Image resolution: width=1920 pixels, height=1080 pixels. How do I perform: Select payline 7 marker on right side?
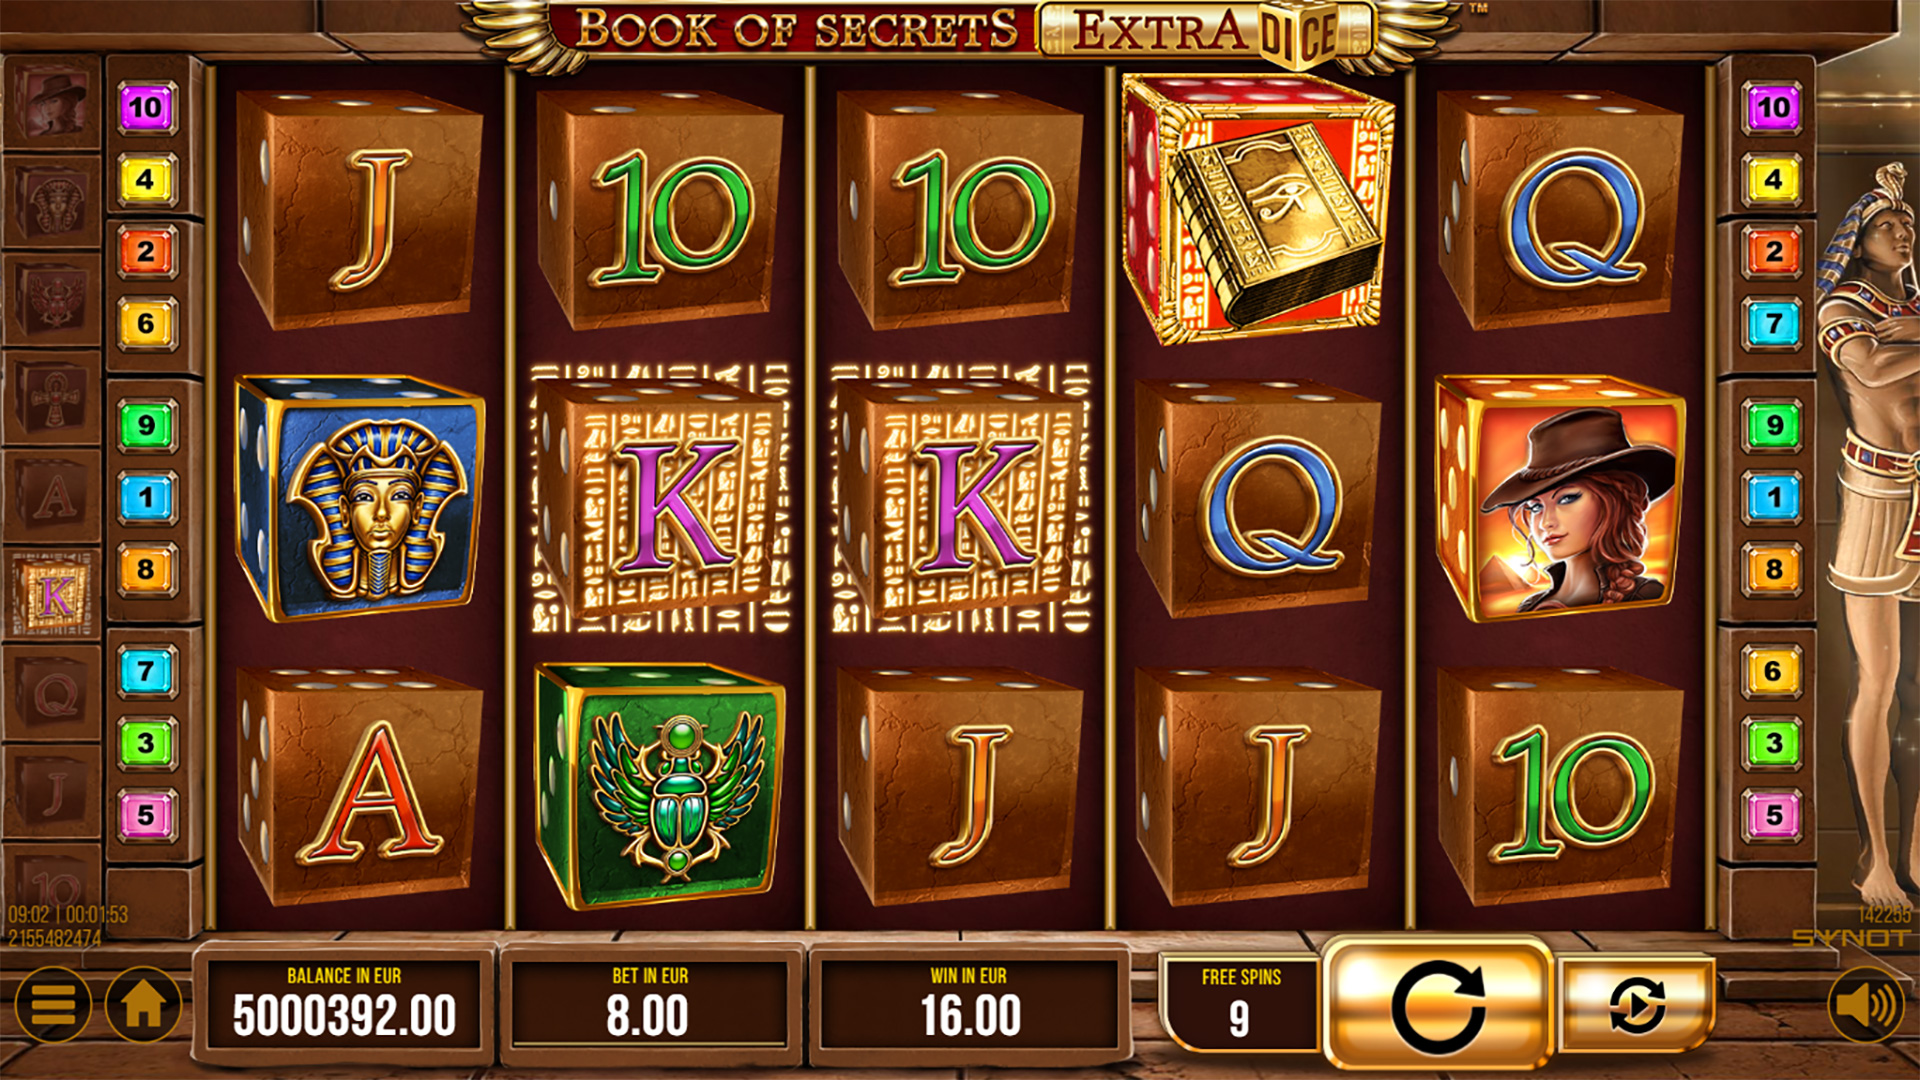1773,324
